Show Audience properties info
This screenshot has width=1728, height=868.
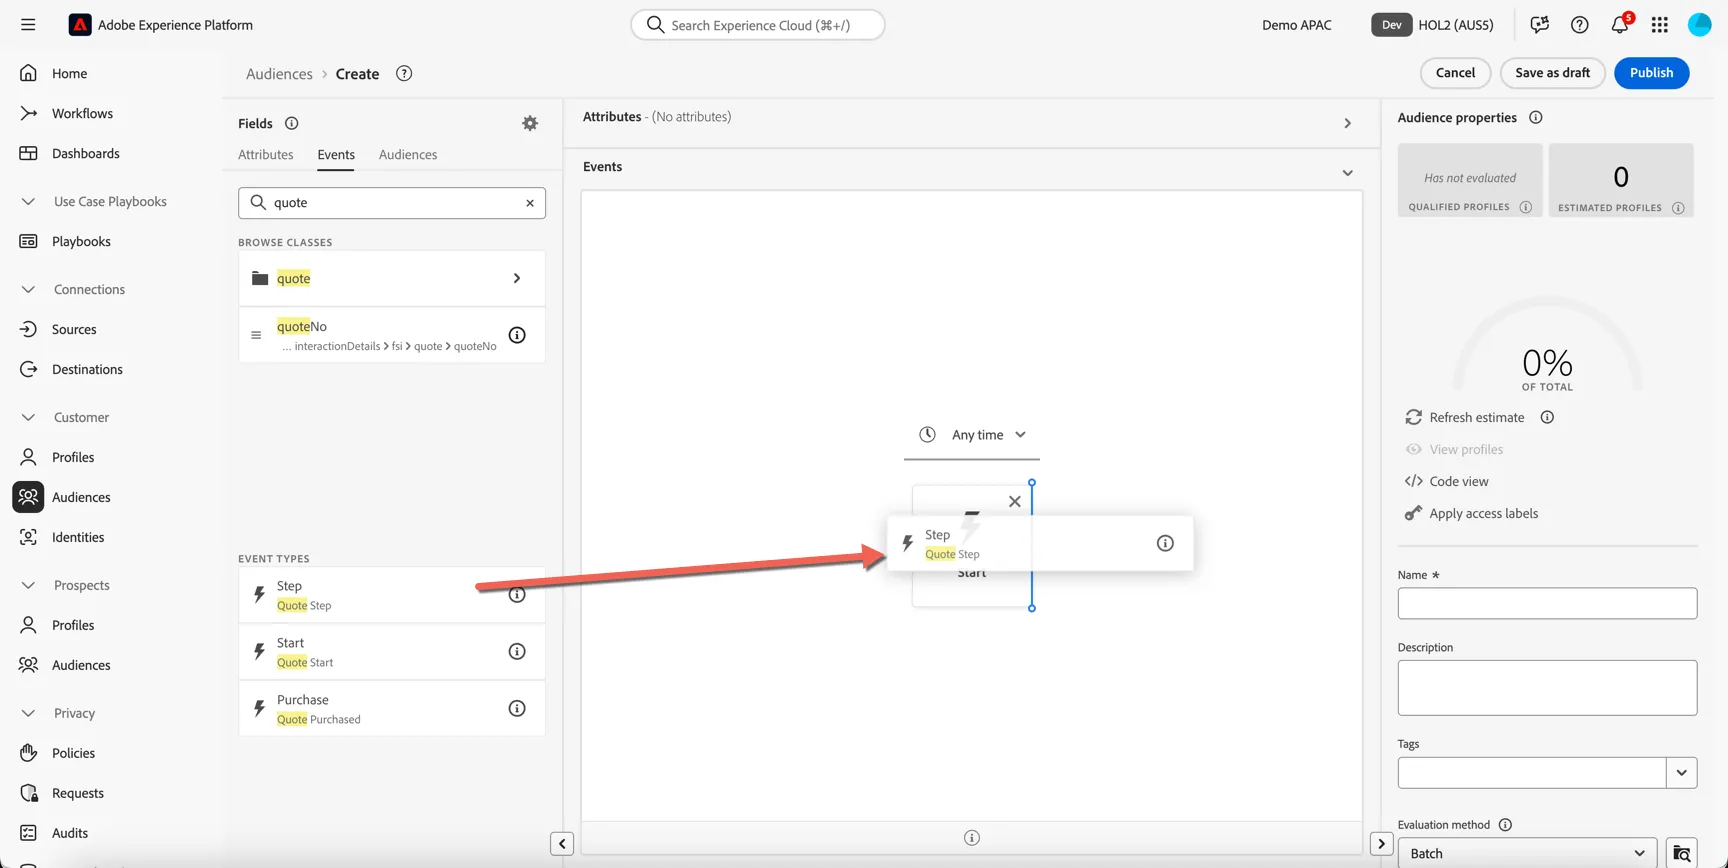coord(1536,118)
